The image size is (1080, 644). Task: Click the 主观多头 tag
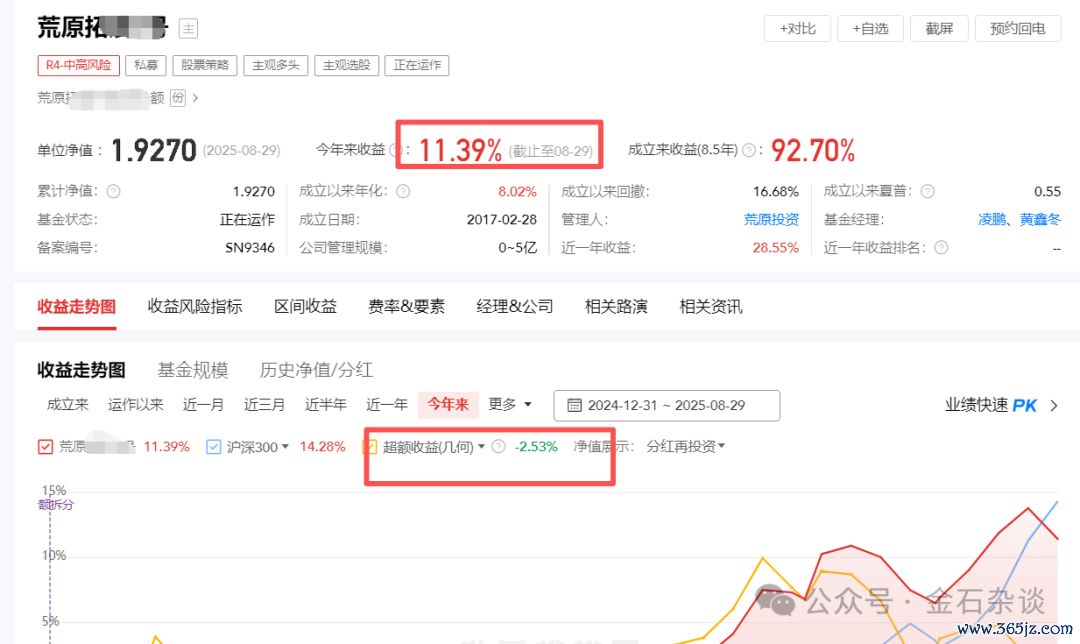(276, 65)
